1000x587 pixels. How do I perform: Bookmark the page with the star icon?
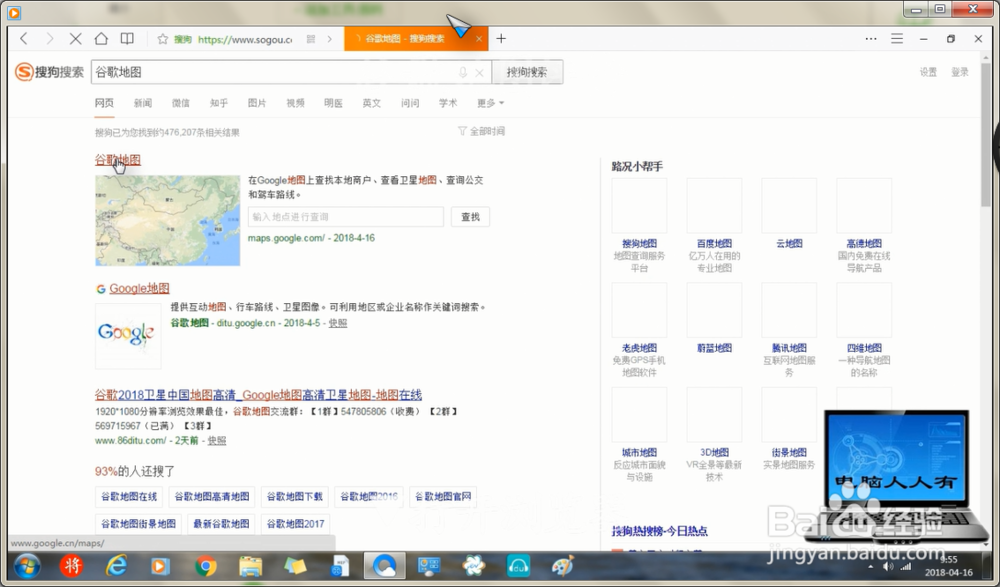click(x=163, y=39)
